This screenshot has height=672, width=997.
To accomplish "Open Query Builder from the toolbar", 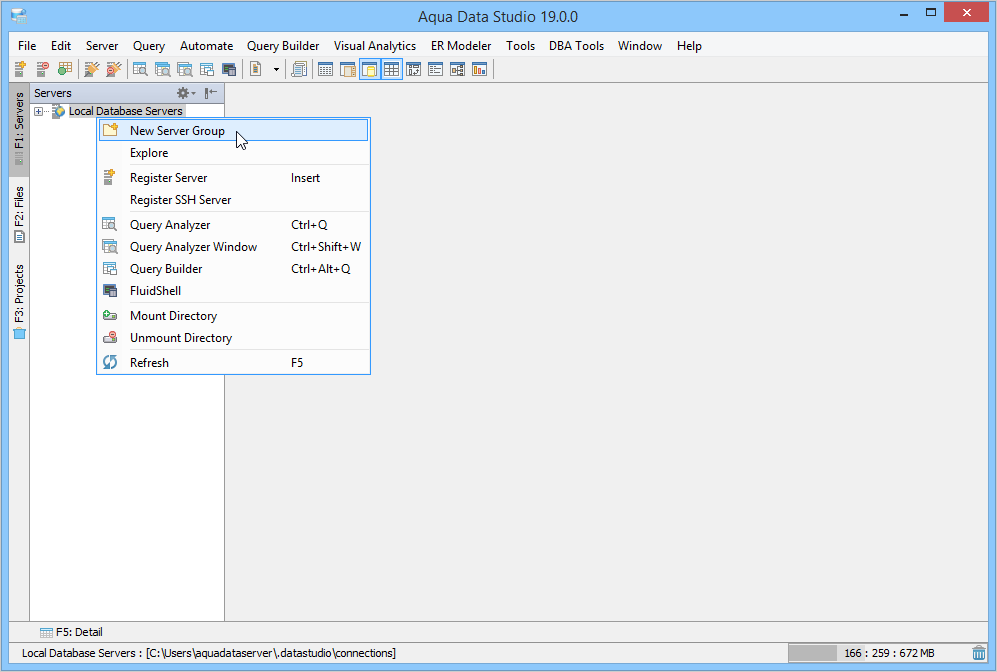I will (207, 69).
